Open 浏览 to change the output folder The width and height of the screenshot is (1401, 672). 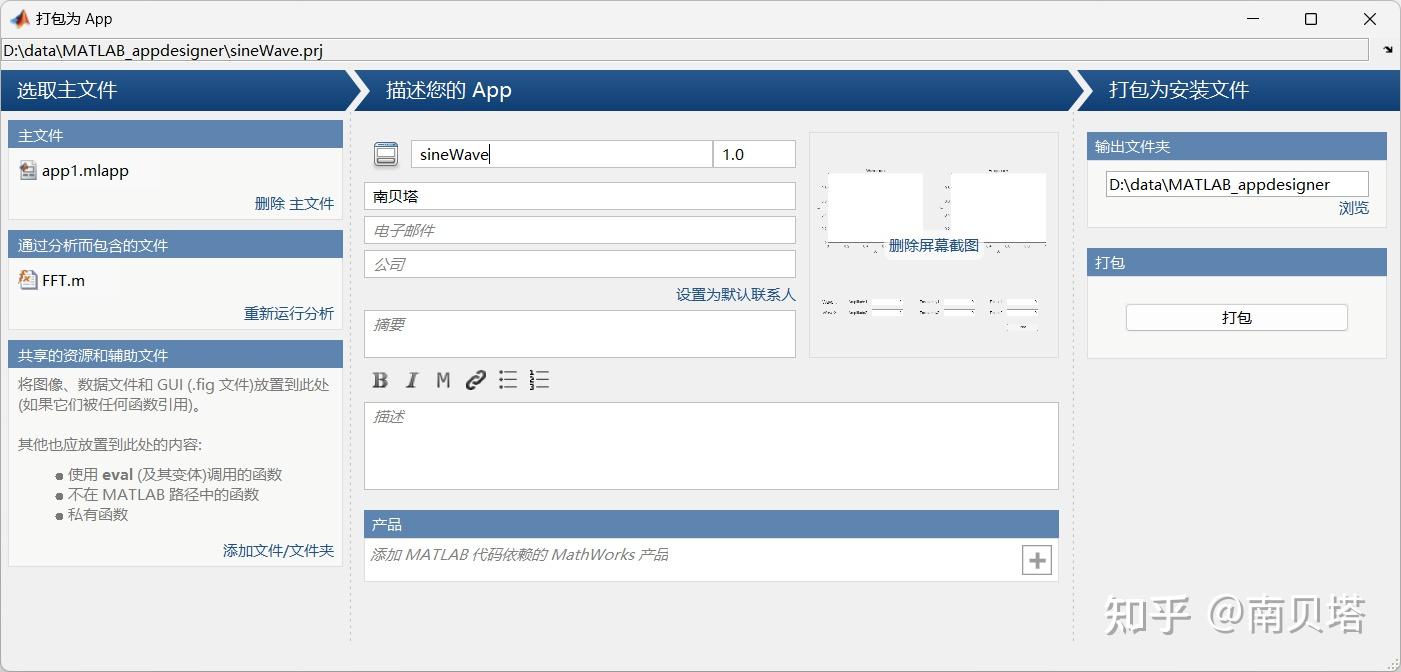tap(1354, 208)
